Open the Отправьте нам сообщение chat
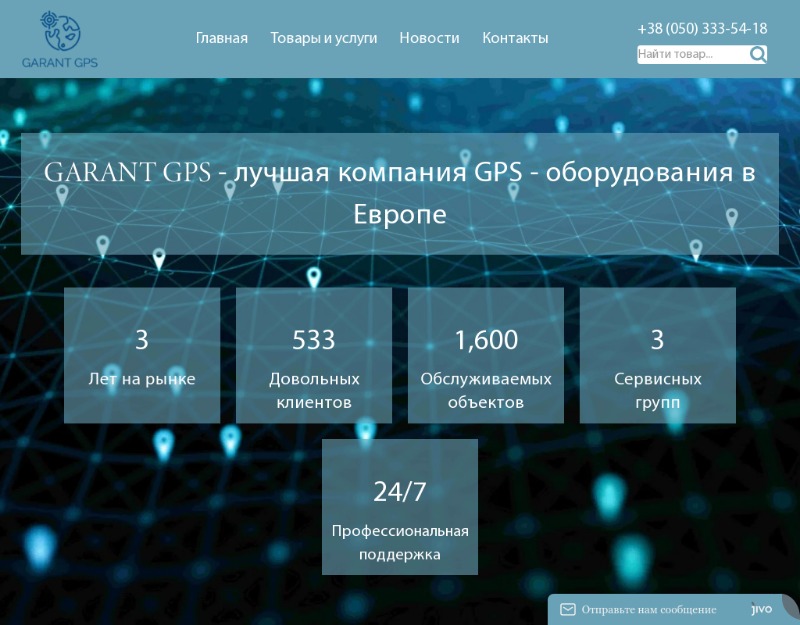The width and height of the screenshot is (800, 625). 649,610
